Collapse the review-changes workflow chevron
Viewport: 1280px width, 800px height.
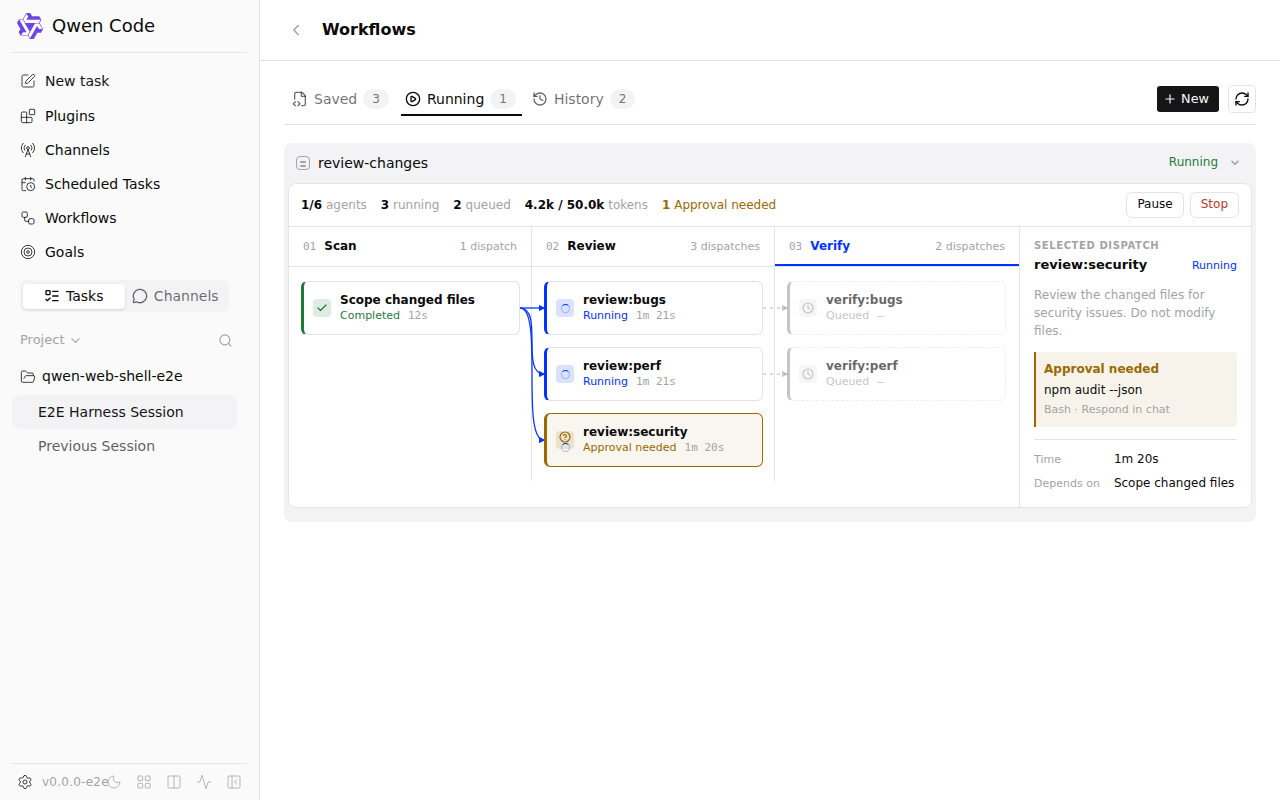(1235, 163)
